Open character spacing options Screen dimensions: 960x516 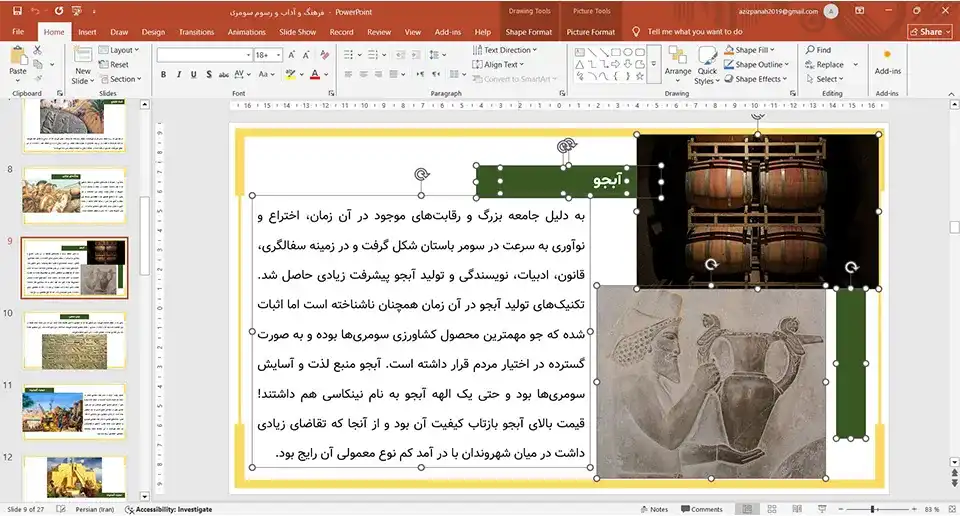click(x=242, y=74)
